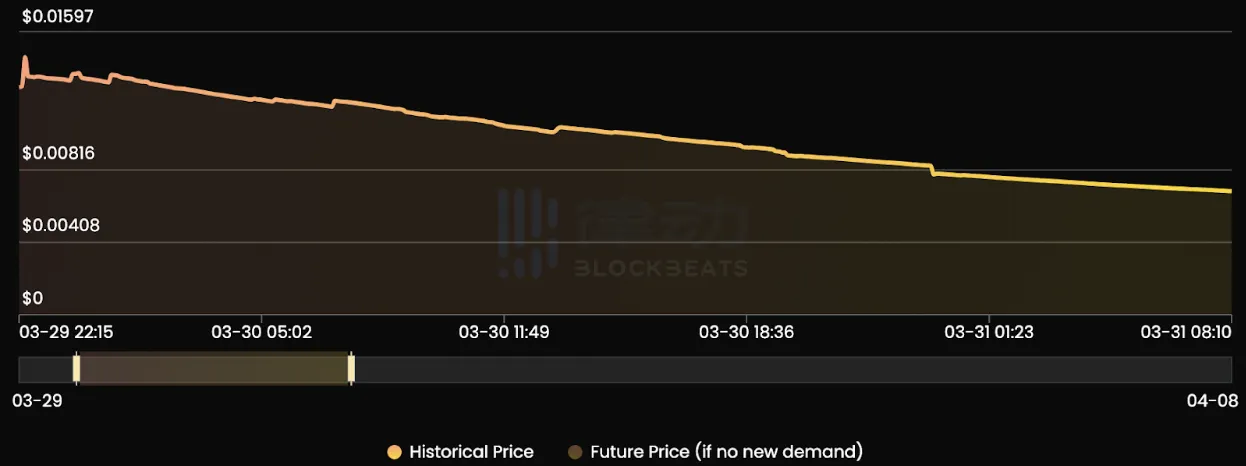1246x466 pixels.
Task: Select the 03-31 08:10 x-axis tick label
Action: tap(1186, 331)
